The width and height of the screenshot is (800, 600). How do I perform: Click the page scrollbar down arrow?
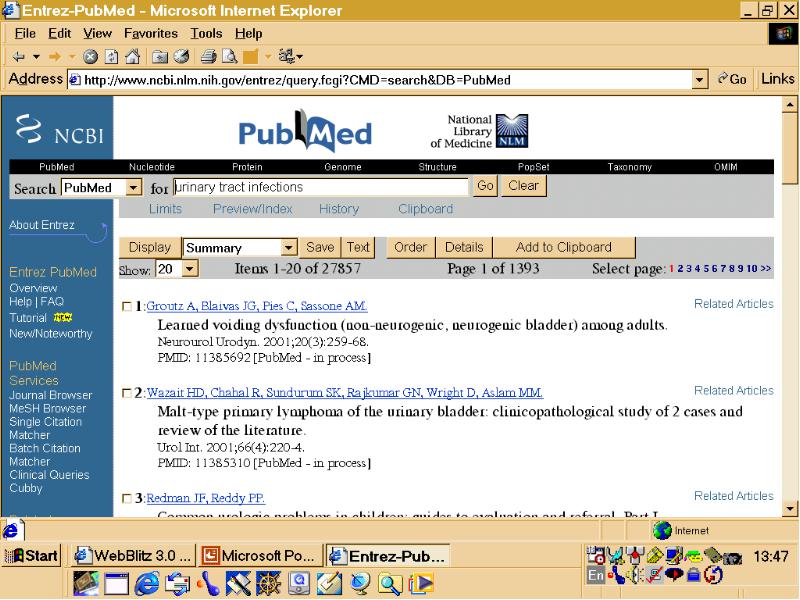pos(790,508)
